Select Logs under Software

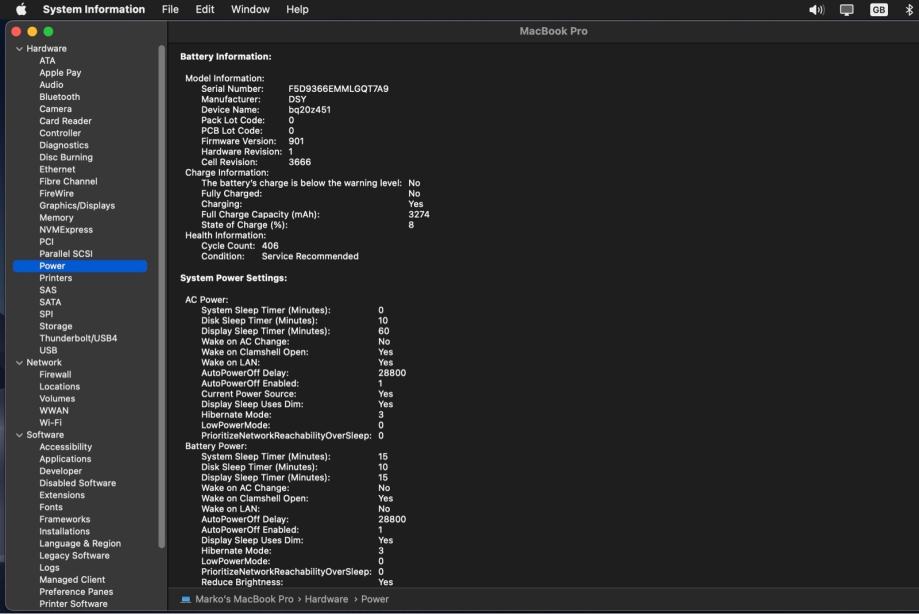click(x=49, y=568)
